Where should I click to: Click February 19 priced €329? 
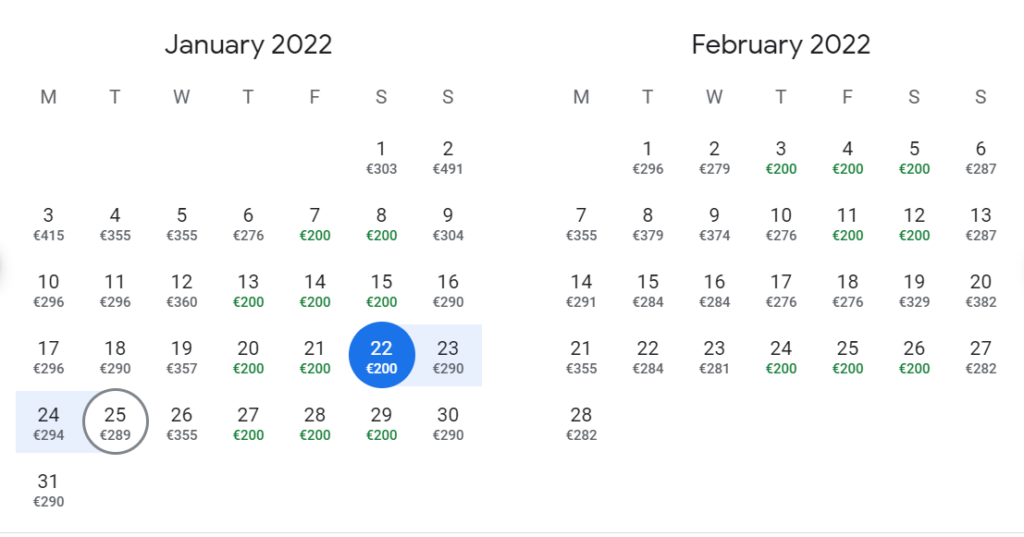pyautogui.click(x=914, y=290)
